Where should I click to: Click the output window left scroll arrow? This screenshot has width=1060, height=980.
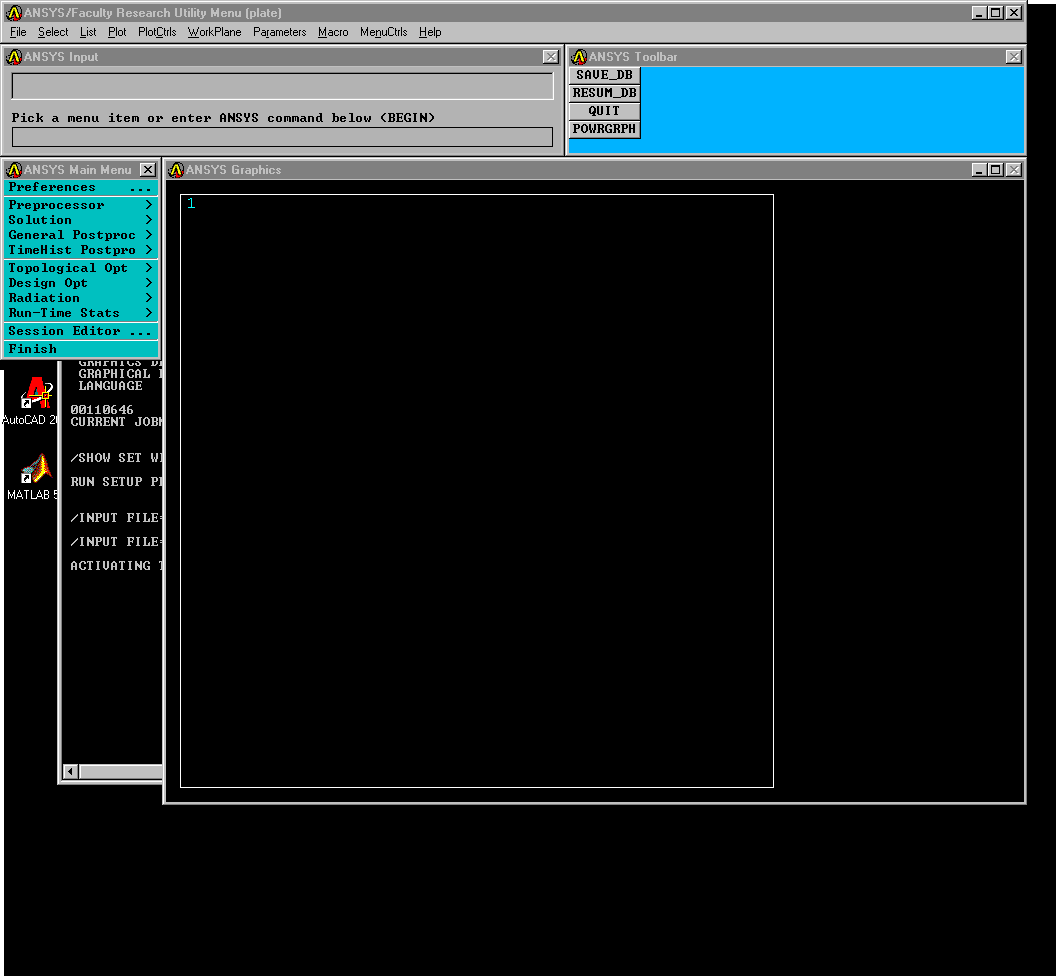coord(70,771)
